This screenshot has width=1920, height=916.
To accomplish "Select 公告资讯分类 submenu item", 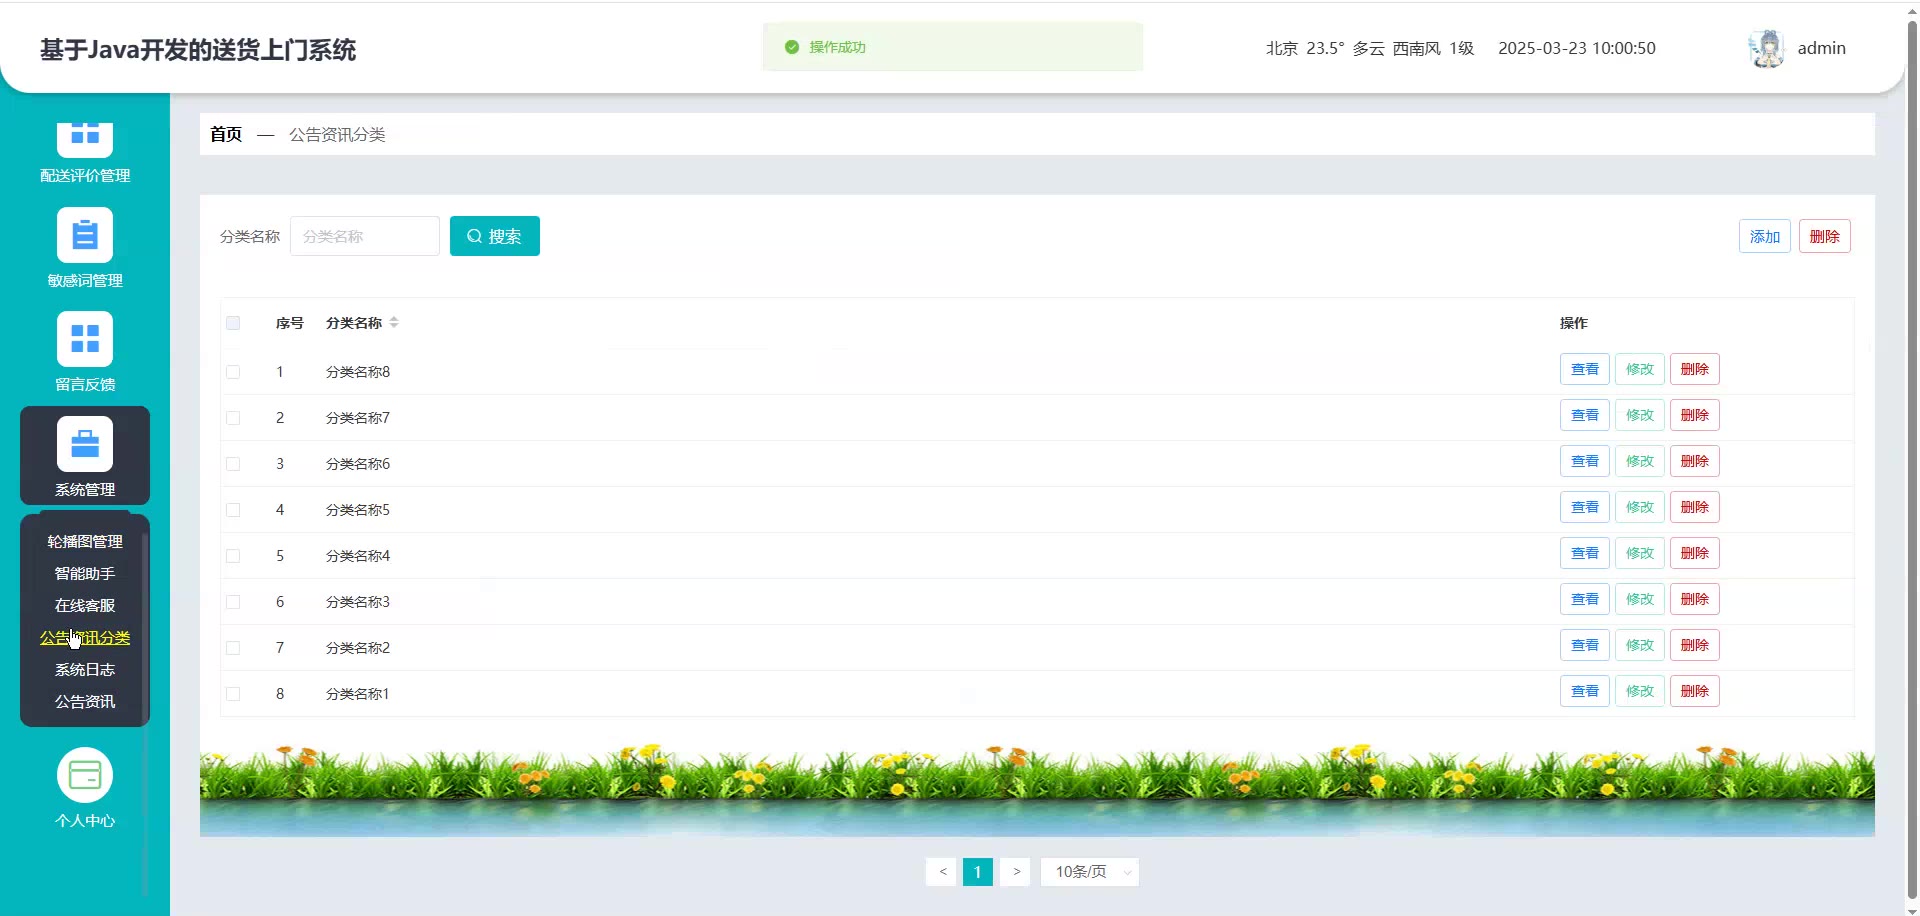I will click(85, 637).
